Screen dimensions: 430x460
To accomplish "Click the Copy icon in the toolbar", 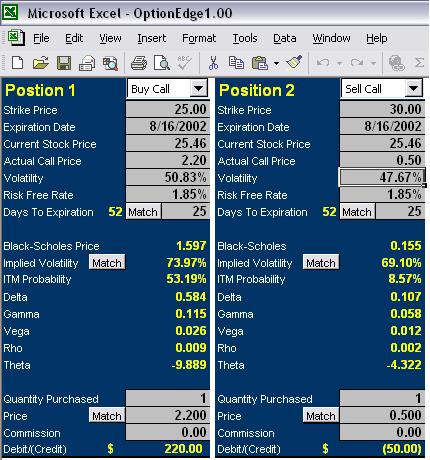I will point(236,63).
